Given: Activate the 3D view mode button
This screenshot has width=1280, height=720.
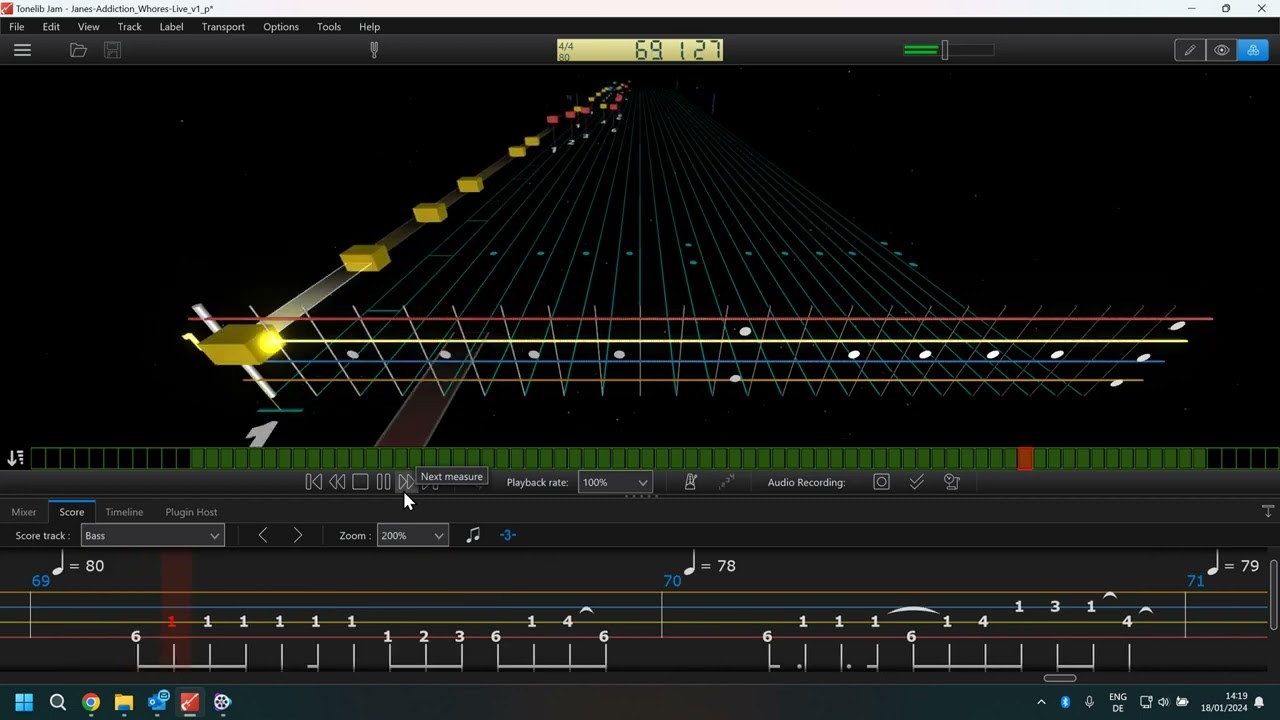Looking at the screenshot, I should pyautogui.click(x=1253, y=50).
